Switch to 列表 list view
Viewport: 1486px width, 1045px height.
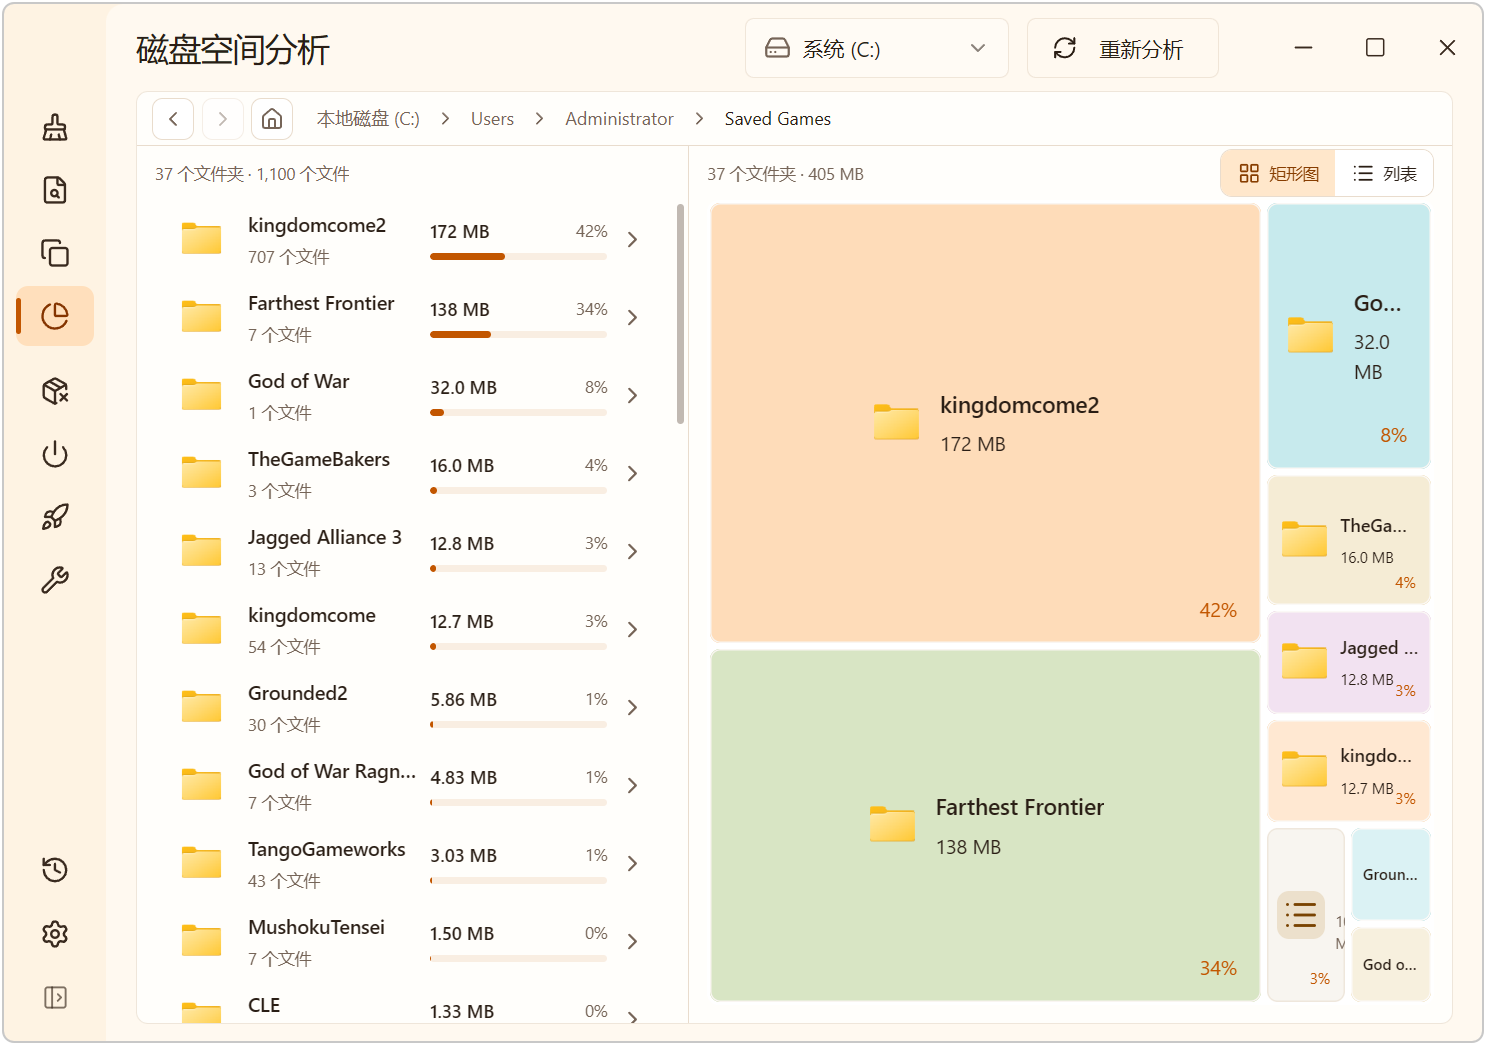coord(1384,174)
